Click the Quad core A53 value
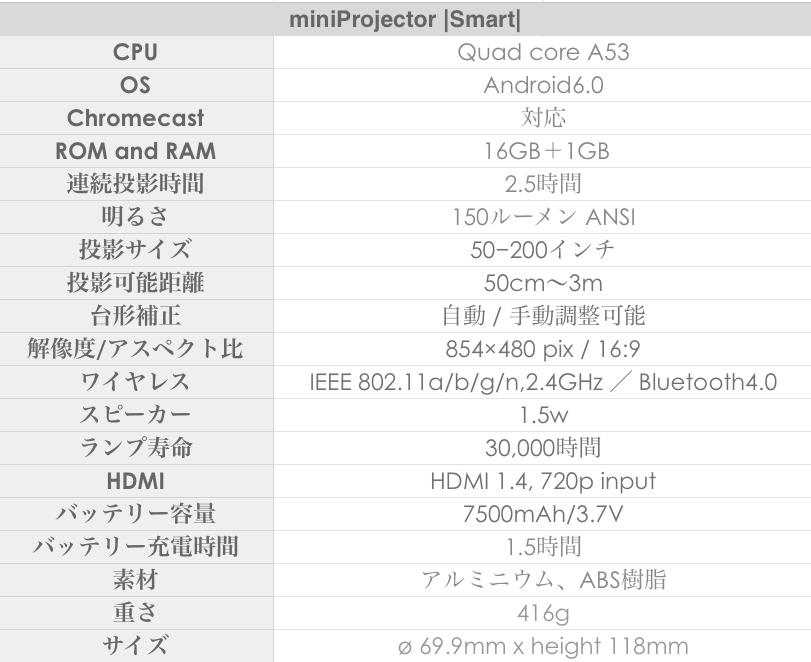The width and height of the screenshot is (811, 662). [x=543, y=52]
